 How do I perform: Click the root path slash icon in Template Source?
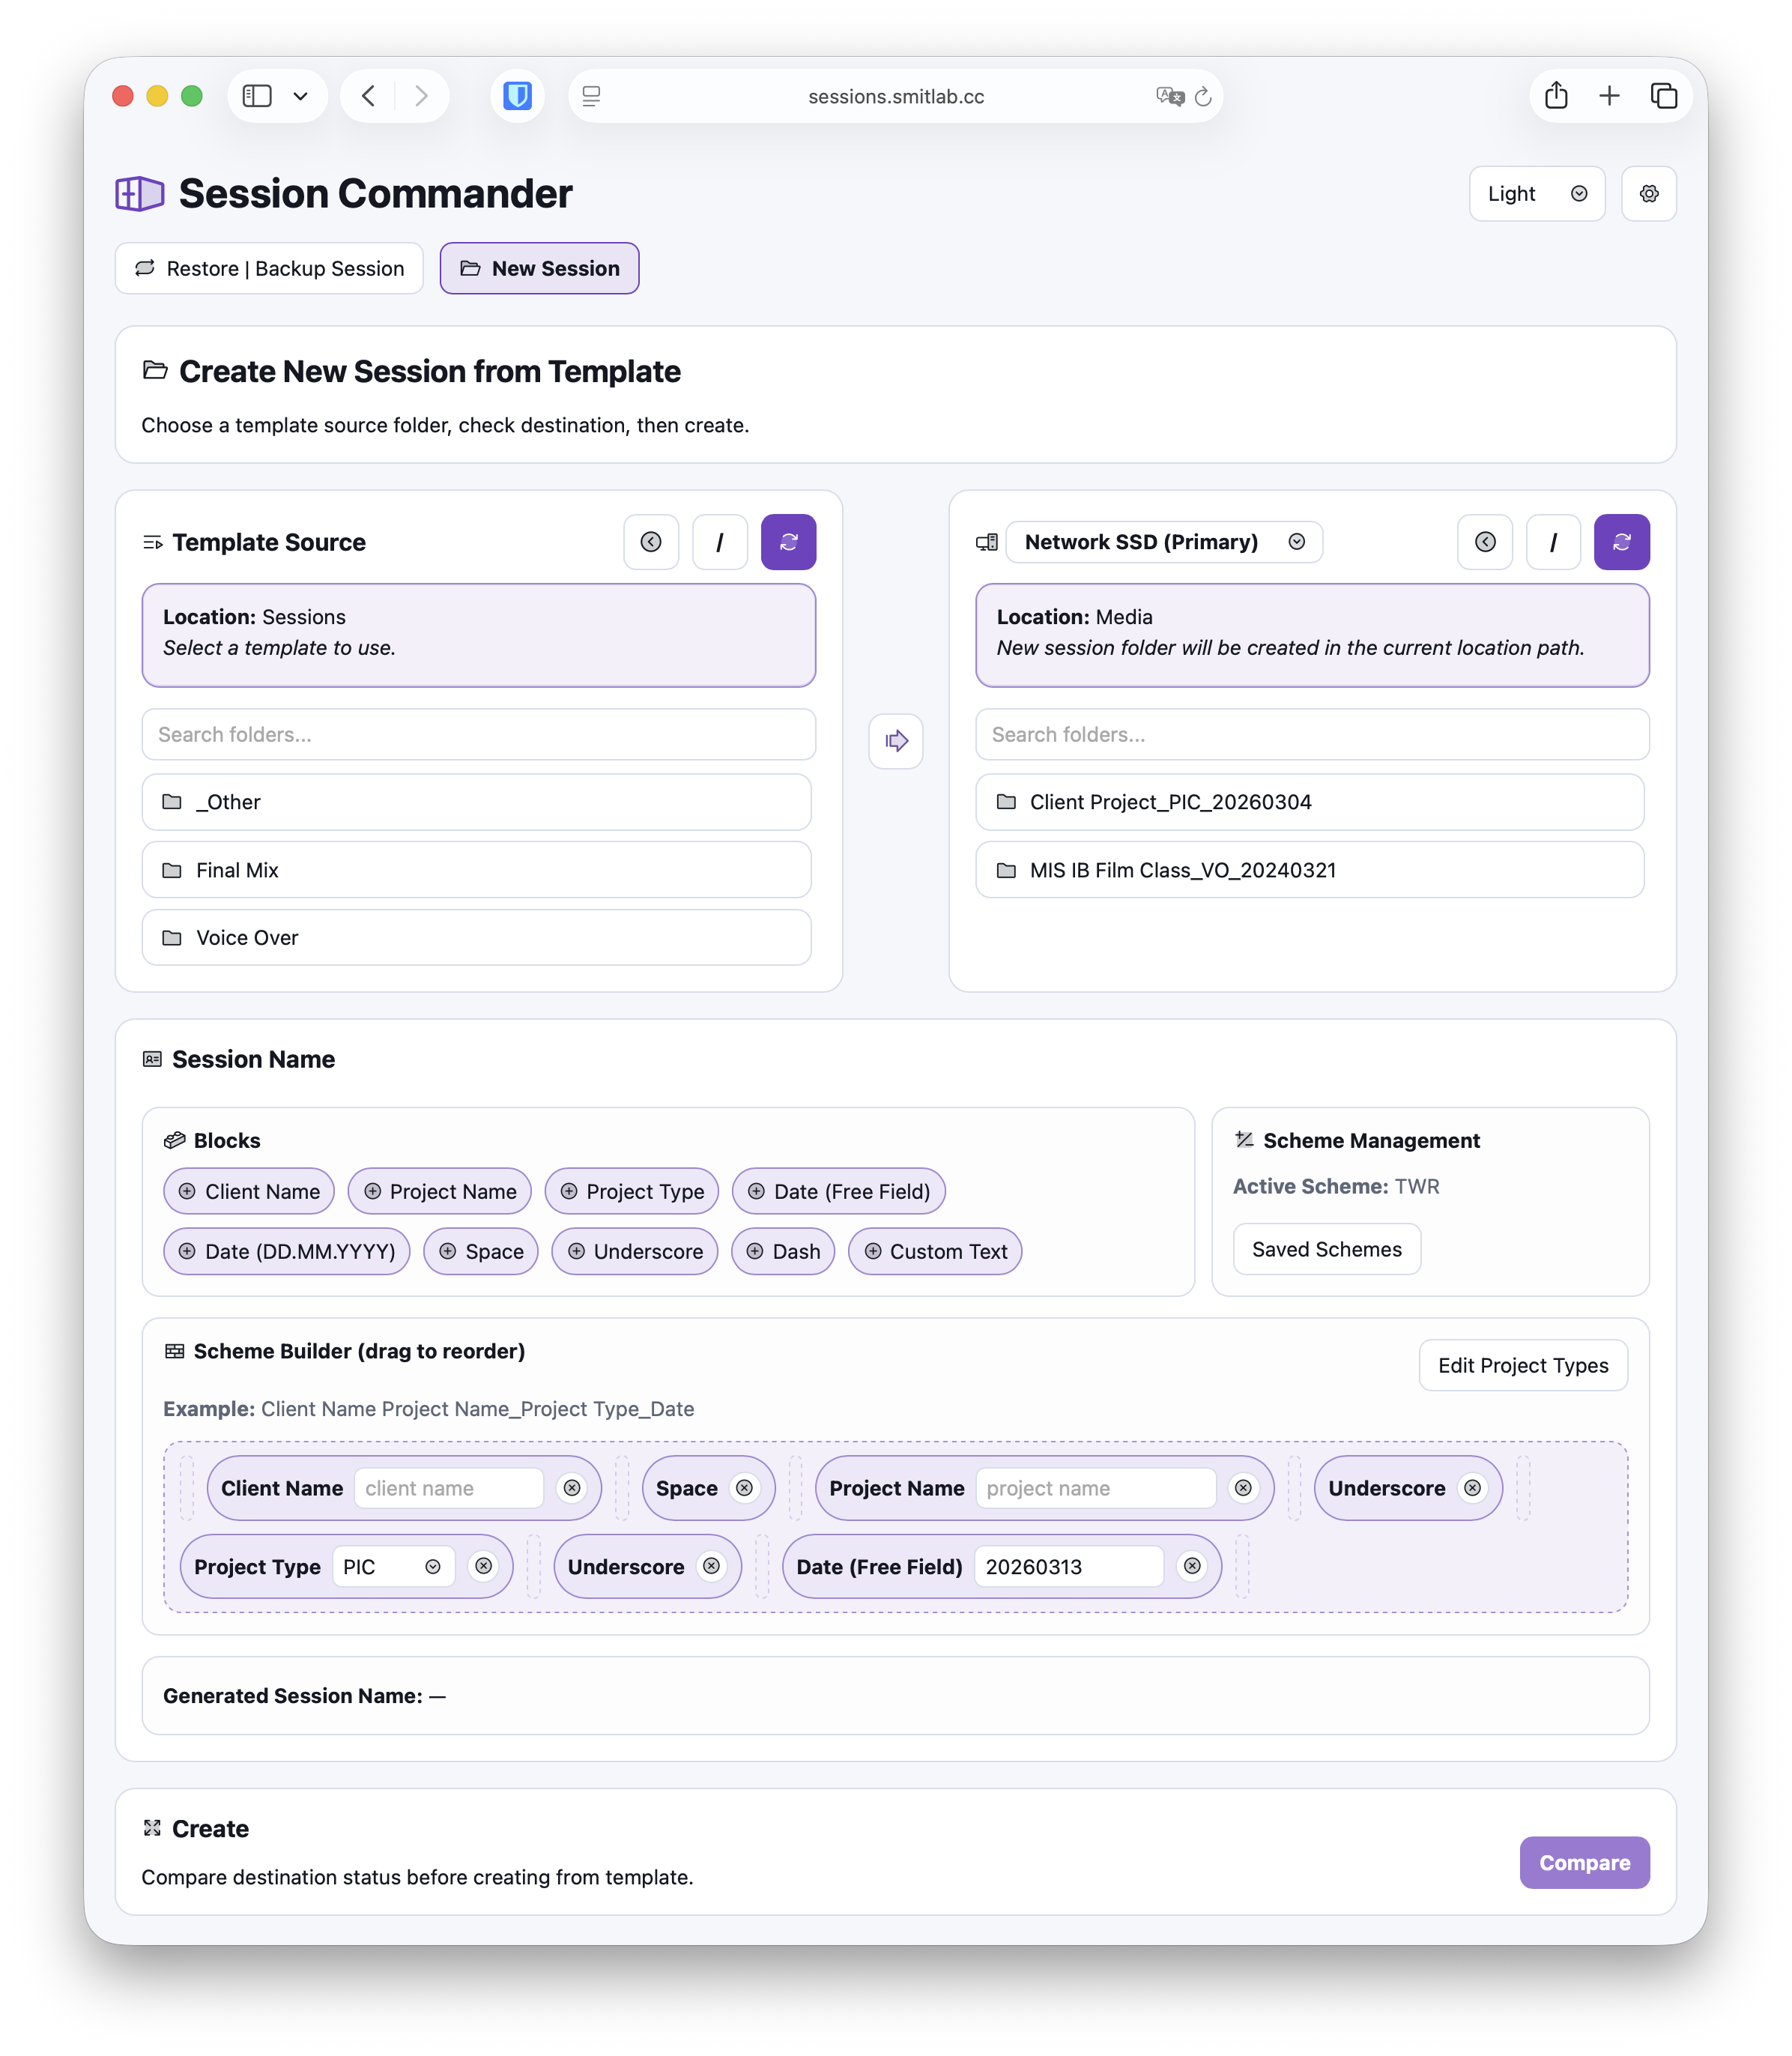coord(720,541)
